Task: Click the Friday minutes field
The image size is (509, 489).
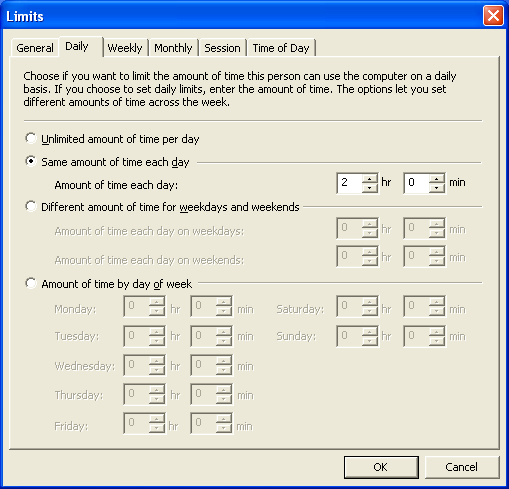Action: [203, 423]
